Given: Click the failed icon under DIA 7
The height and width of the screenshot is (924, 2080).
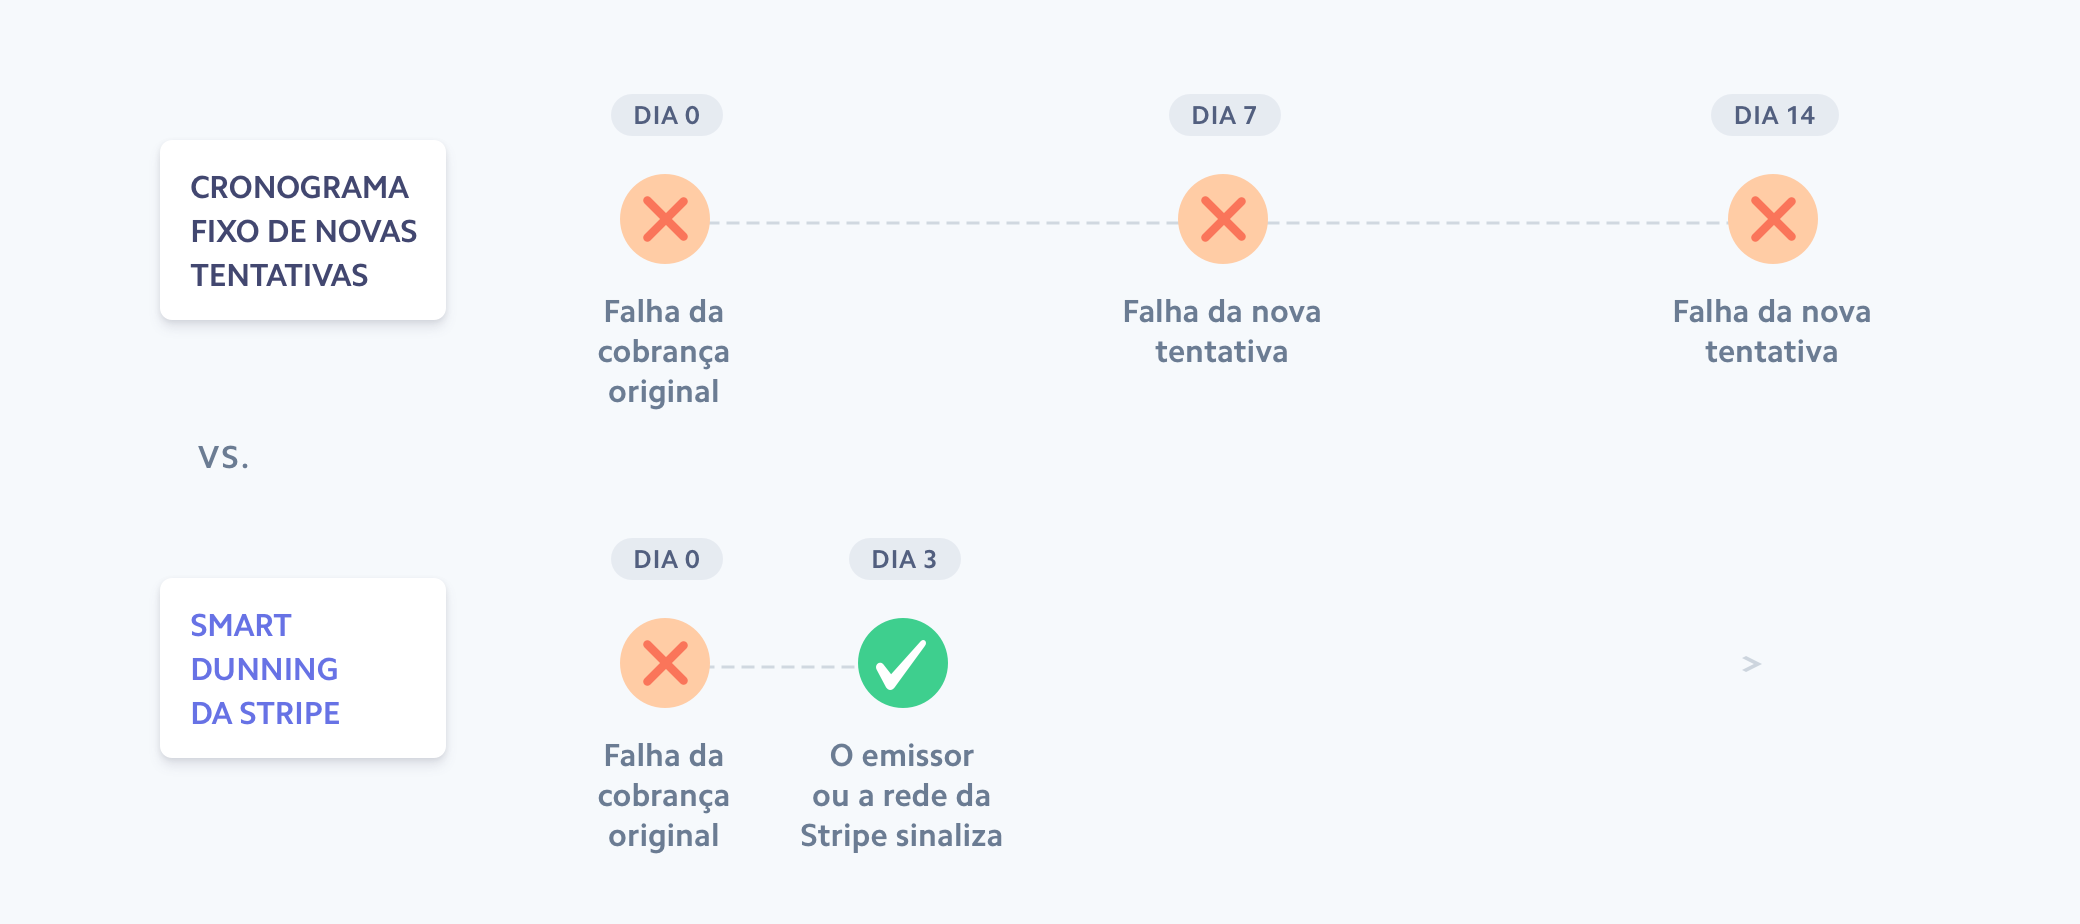Looking at the screenshot, I should point(1222,219).
